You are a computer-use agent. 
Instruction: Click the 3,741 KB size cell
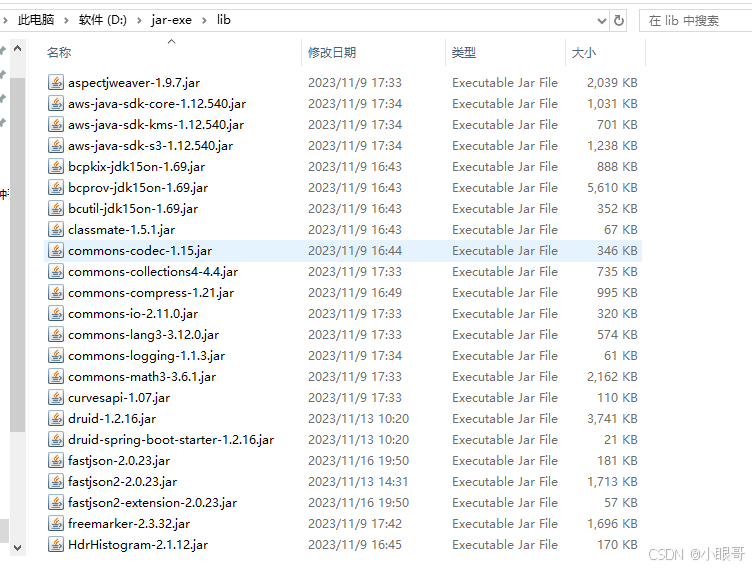612,419
